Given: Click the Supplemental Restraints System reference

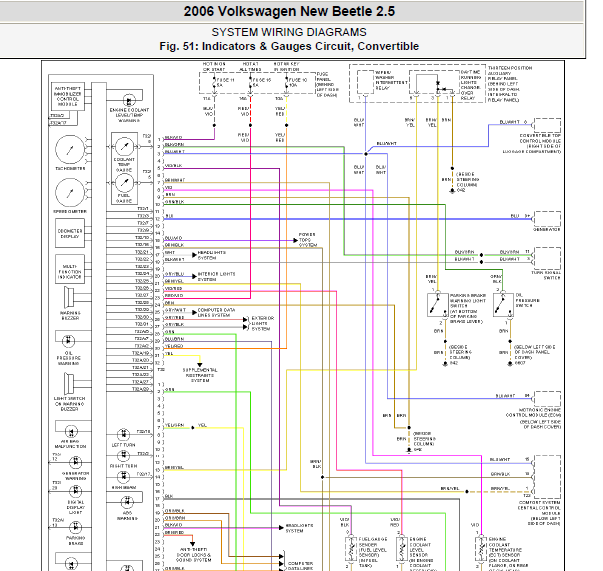Looking at the screenshot, I should [200, 375].
